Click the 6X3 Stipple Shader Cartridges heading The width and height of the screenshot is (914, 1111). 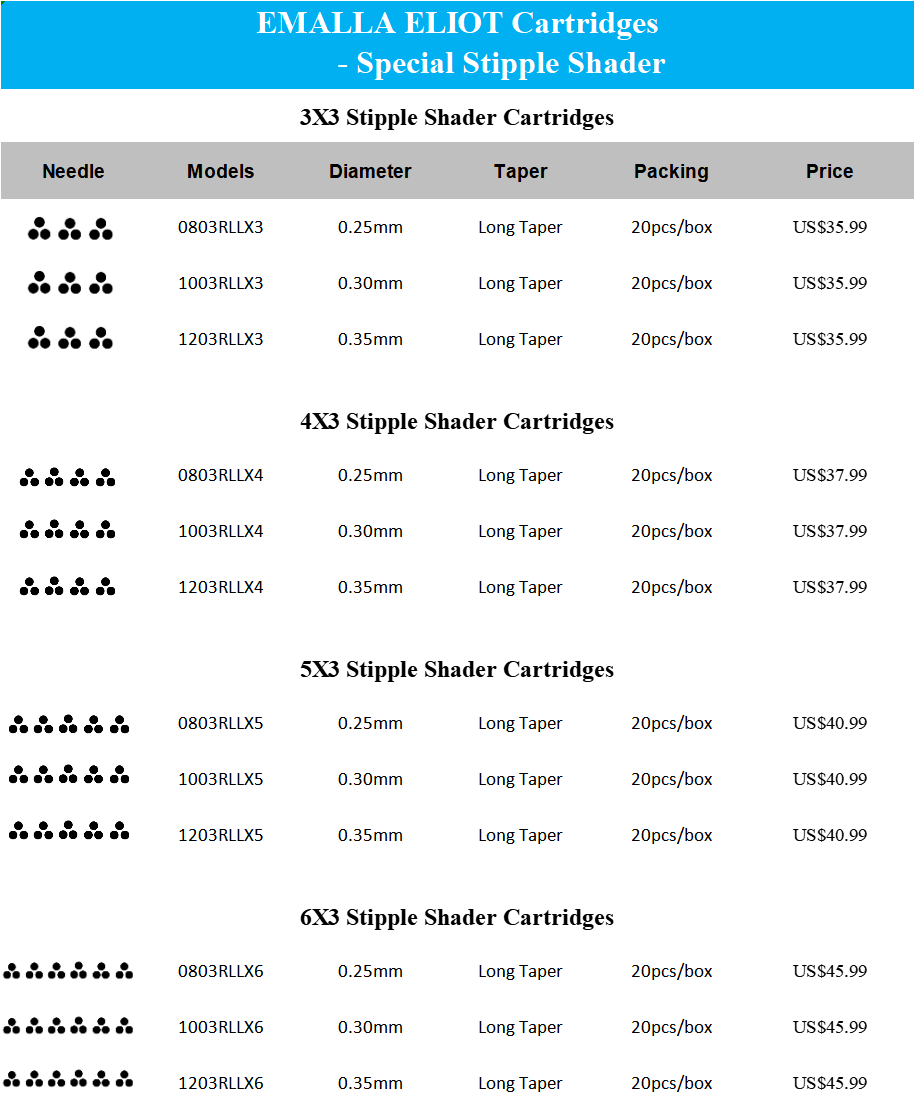(457, 918)
